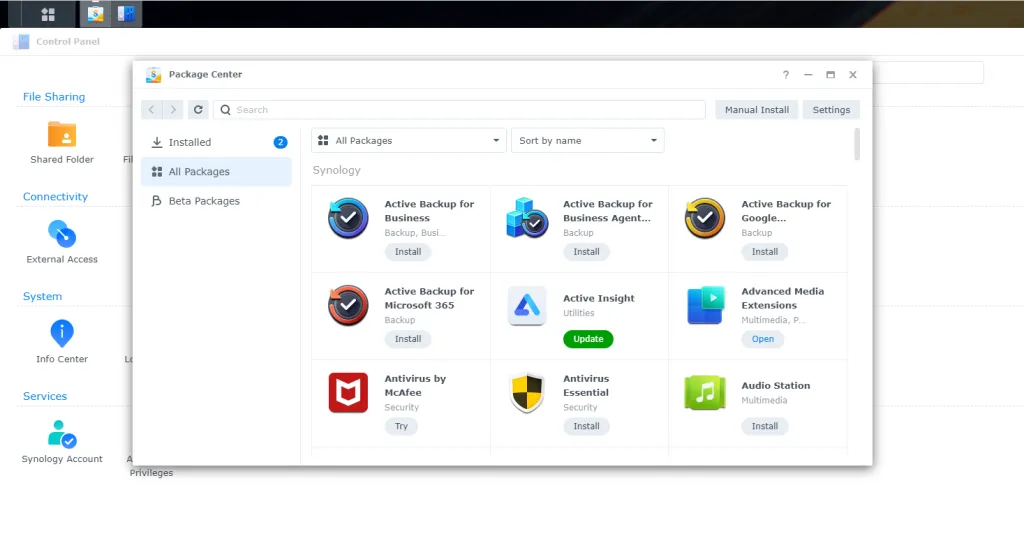
Task: Update the Active Insight package
Action: pos(588,339)
